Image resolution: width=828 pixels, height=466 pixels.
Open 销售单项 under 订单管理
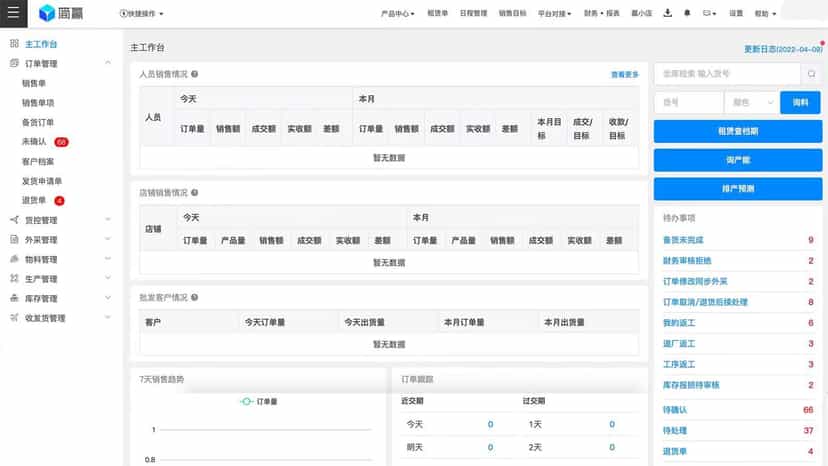38,102
